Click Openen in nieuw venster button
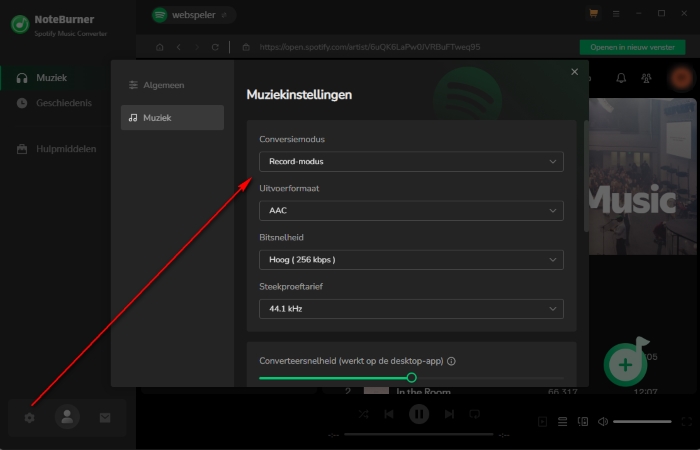Viewport: 700px width, 450px height. (632, 47)
